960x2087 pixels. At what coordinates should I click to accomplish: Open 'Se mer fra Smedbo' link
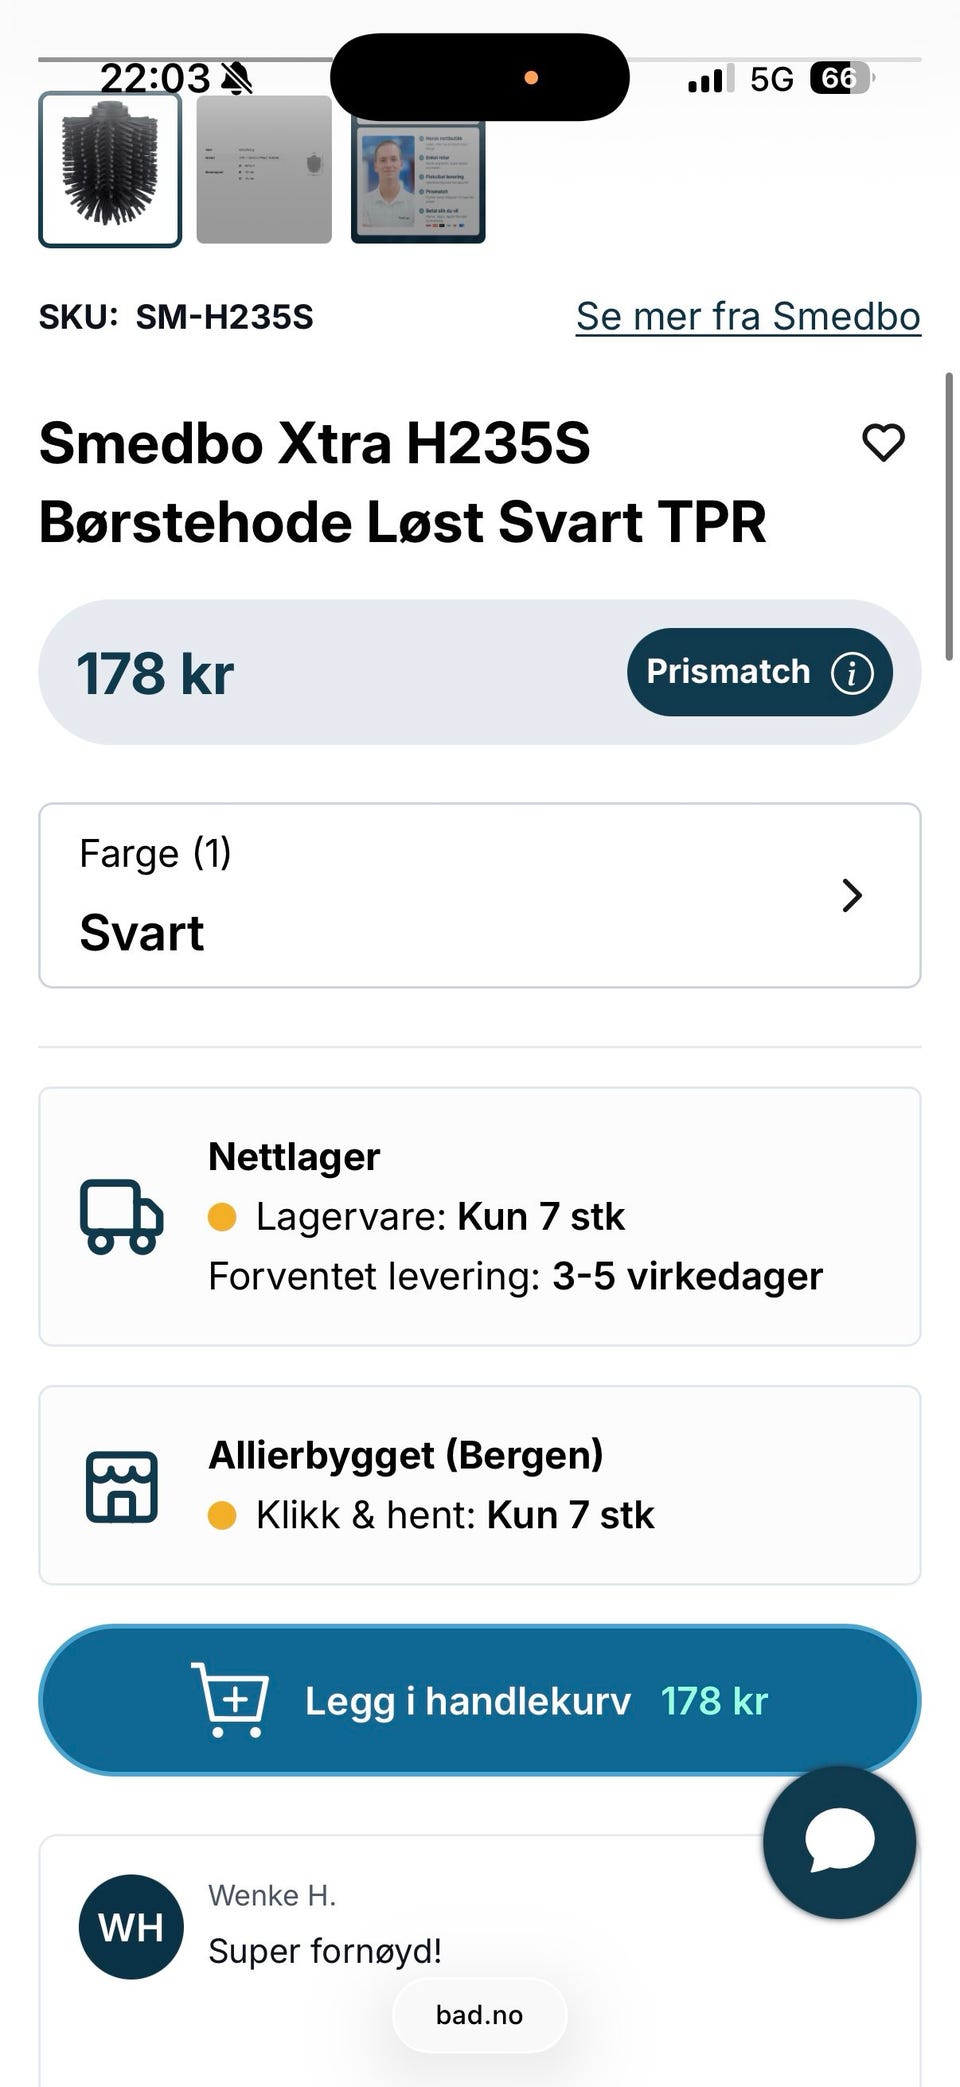(x=748, y=316)
